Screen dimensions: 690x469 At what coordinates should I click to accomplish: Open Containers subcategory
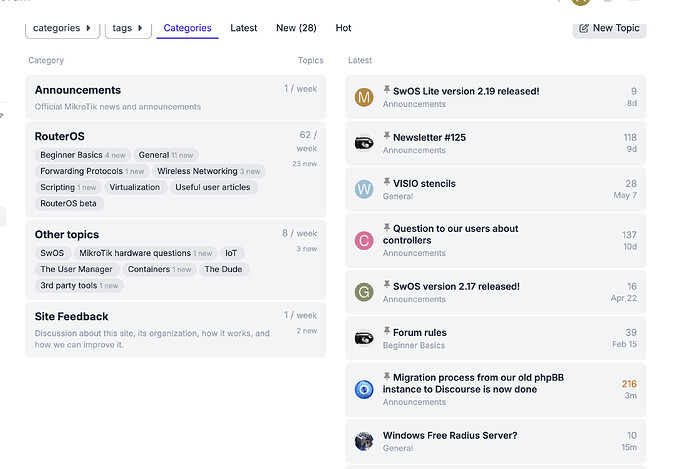click(x=159, y=269)
